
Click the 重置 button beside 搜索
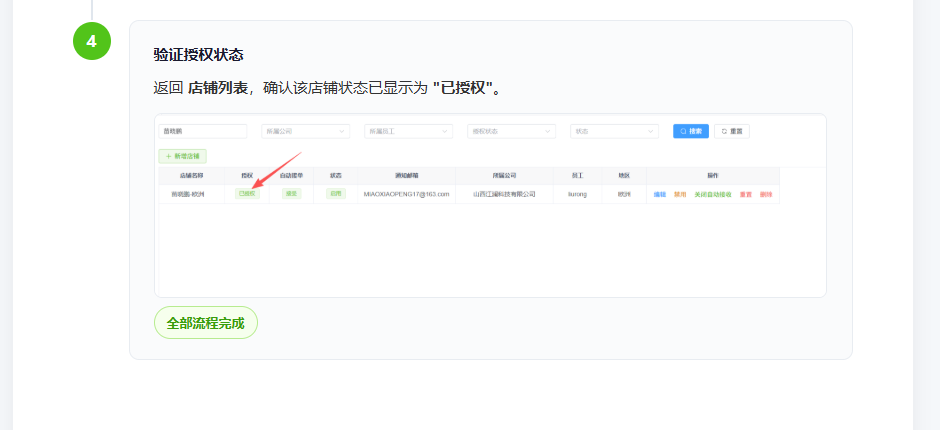[x=732, y=131]
